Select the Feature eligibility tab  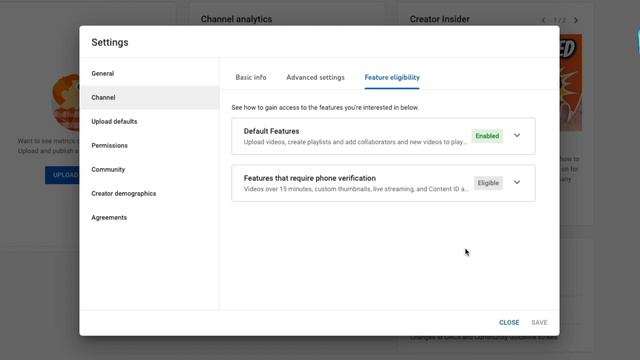coord(392,77)
